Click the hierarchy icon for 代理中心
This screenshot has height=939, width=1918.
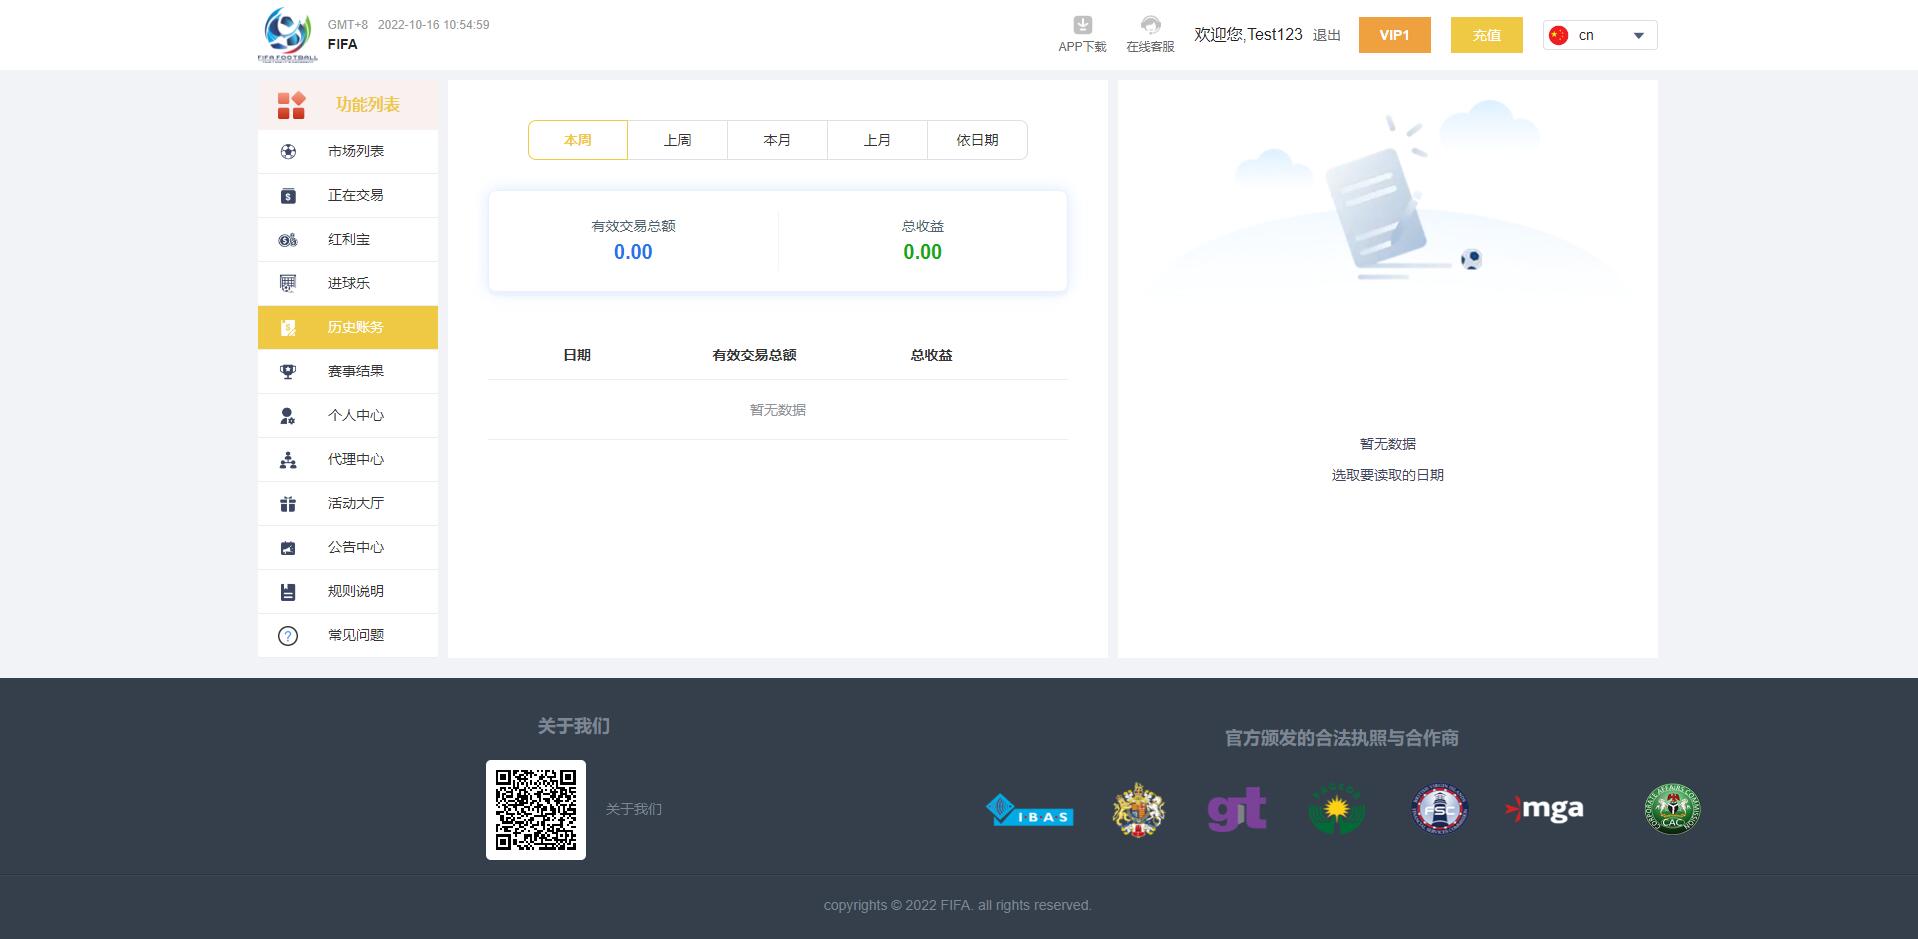(288, 460)
